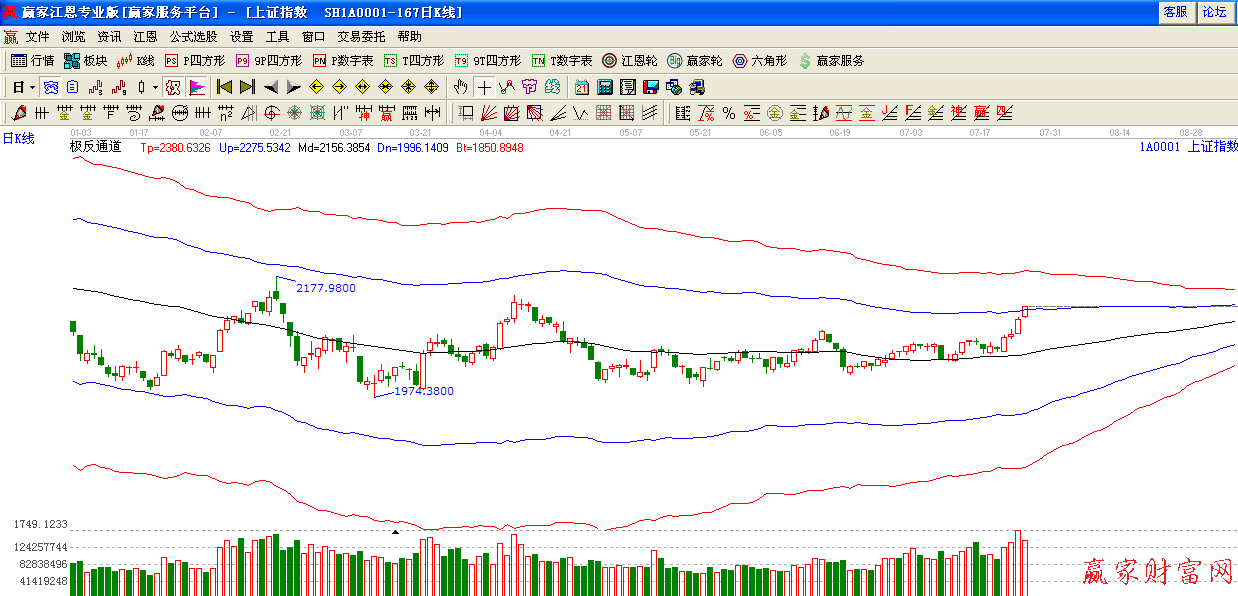Open the 公式选股 menu

coord(193,37)
